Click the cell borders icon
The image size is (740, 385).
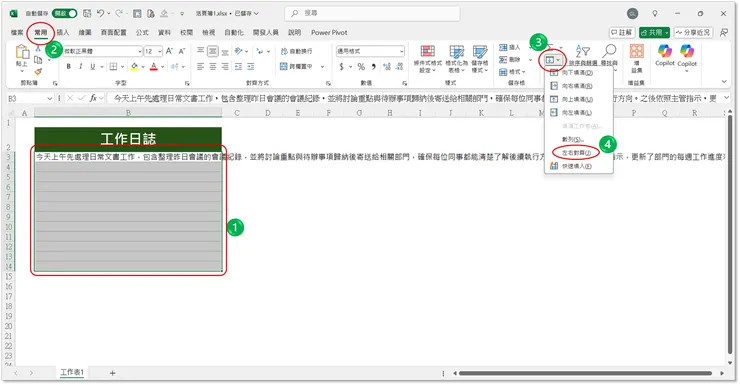click(113, 67)
